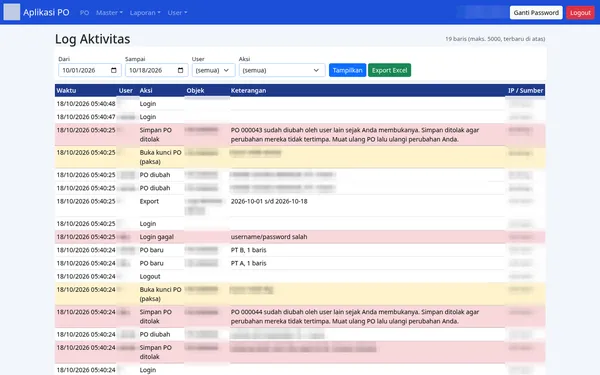The image size is (600, 375).
Task: Expand the Laporan menu
Action: 145,13
